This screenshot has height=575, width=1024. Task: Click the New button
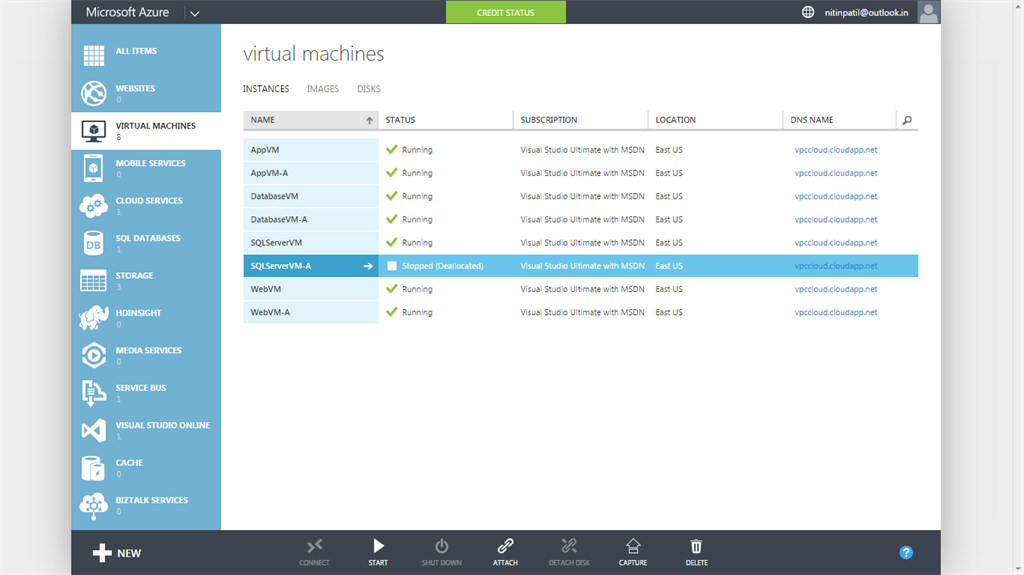tap(117, 553)
